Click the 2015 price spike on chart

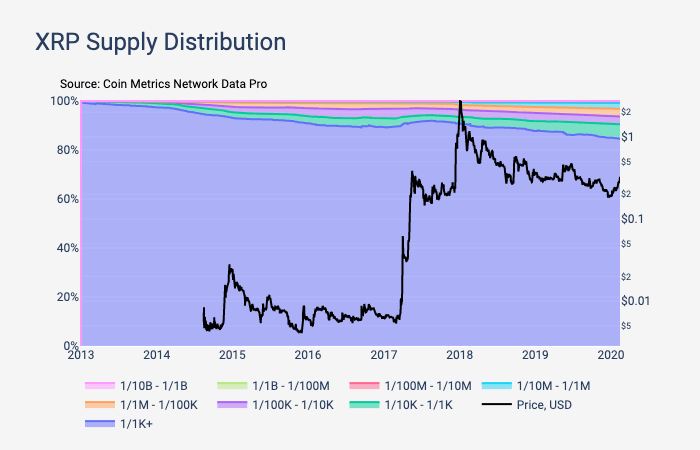[230, 266]
